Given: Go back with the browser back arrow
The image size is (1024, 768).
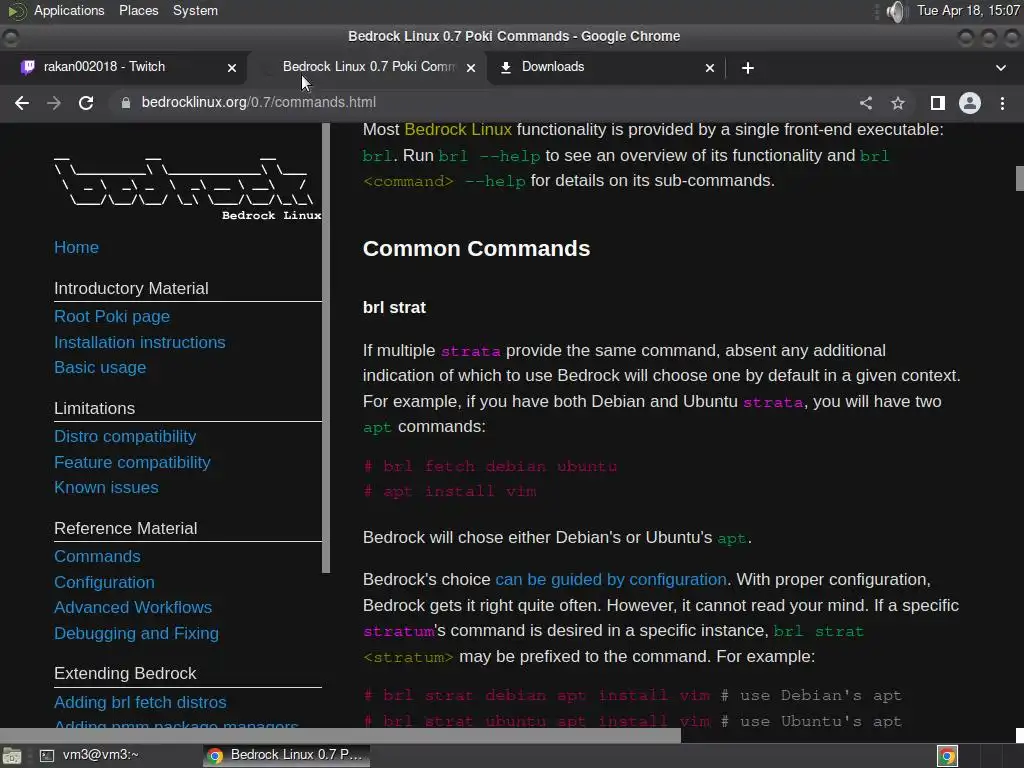Looking at the screenshot, I should click(22, 103).
